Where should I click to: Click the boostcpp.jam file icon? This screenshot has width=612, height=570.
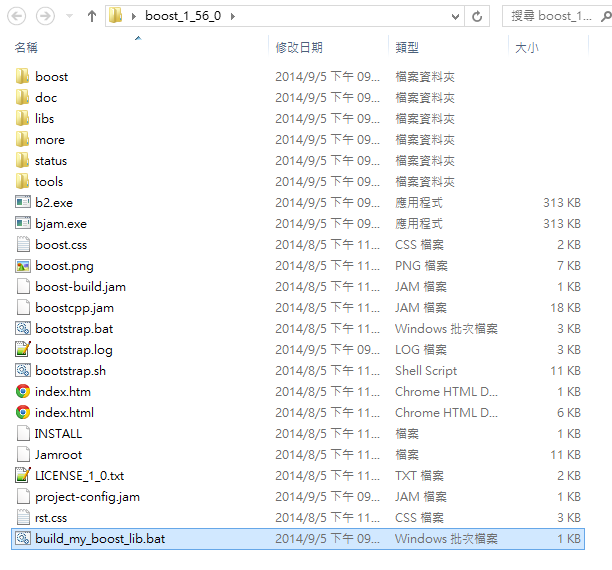23,308
